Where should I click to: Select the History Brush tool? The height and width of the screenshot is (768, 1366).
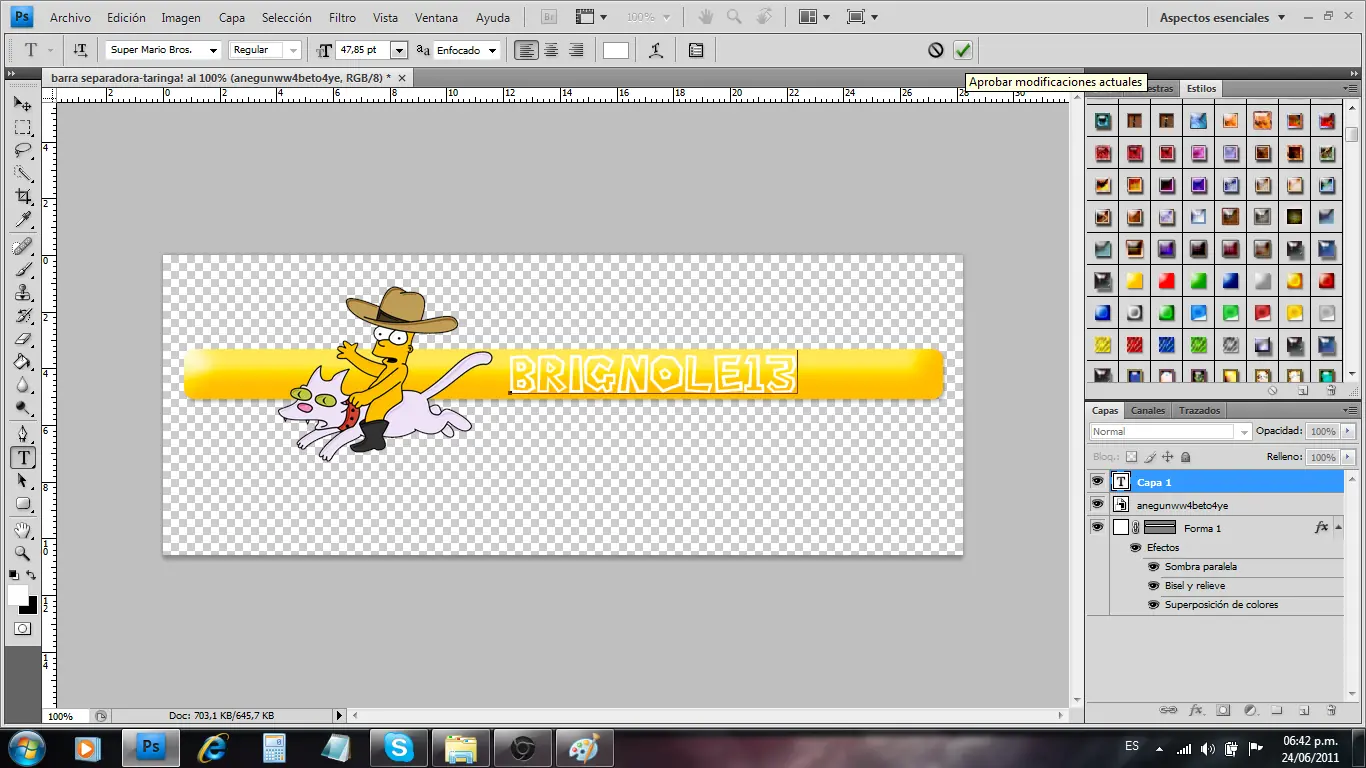[x=22, y=316]
